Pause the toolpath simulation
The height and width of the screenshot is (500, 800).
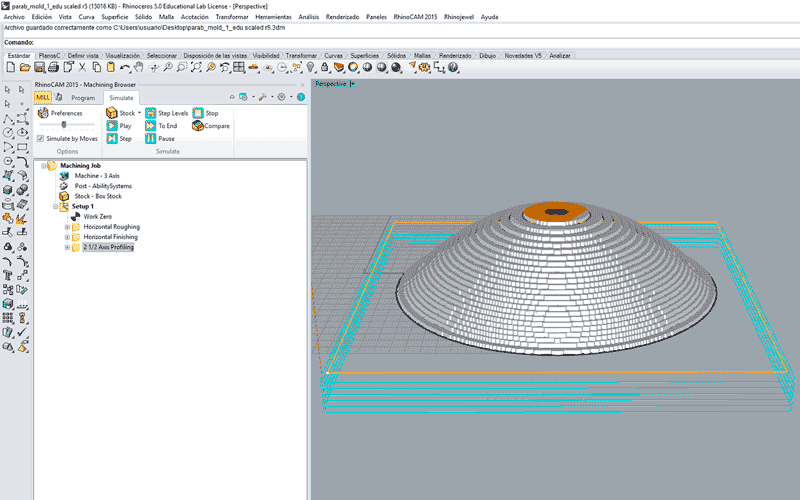coord(151,138)
